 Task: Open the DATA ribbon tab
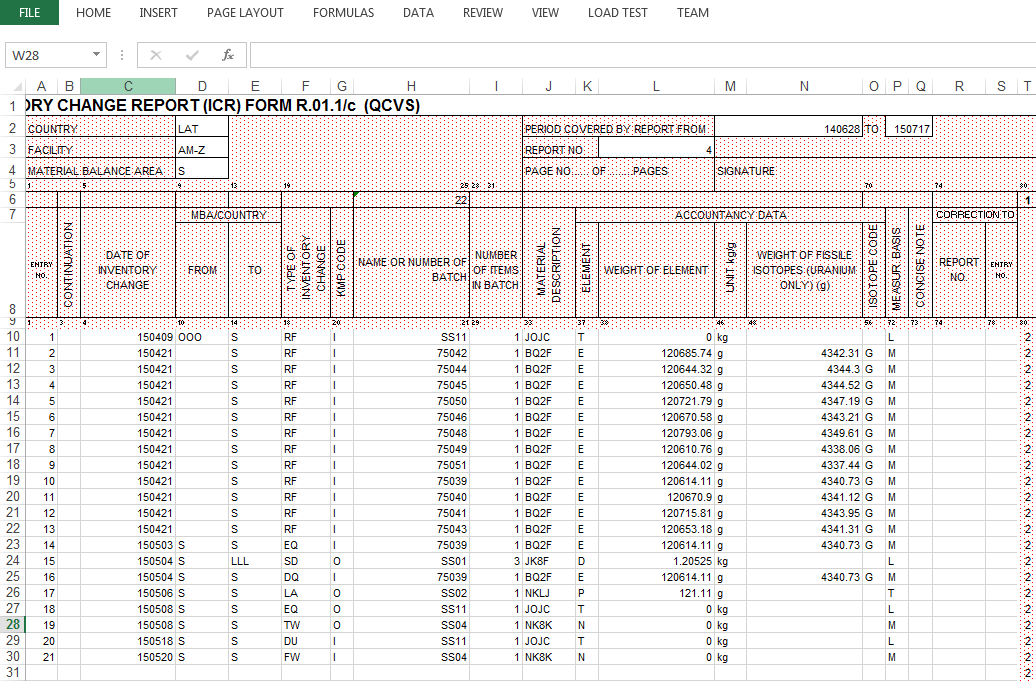(418, 13)
